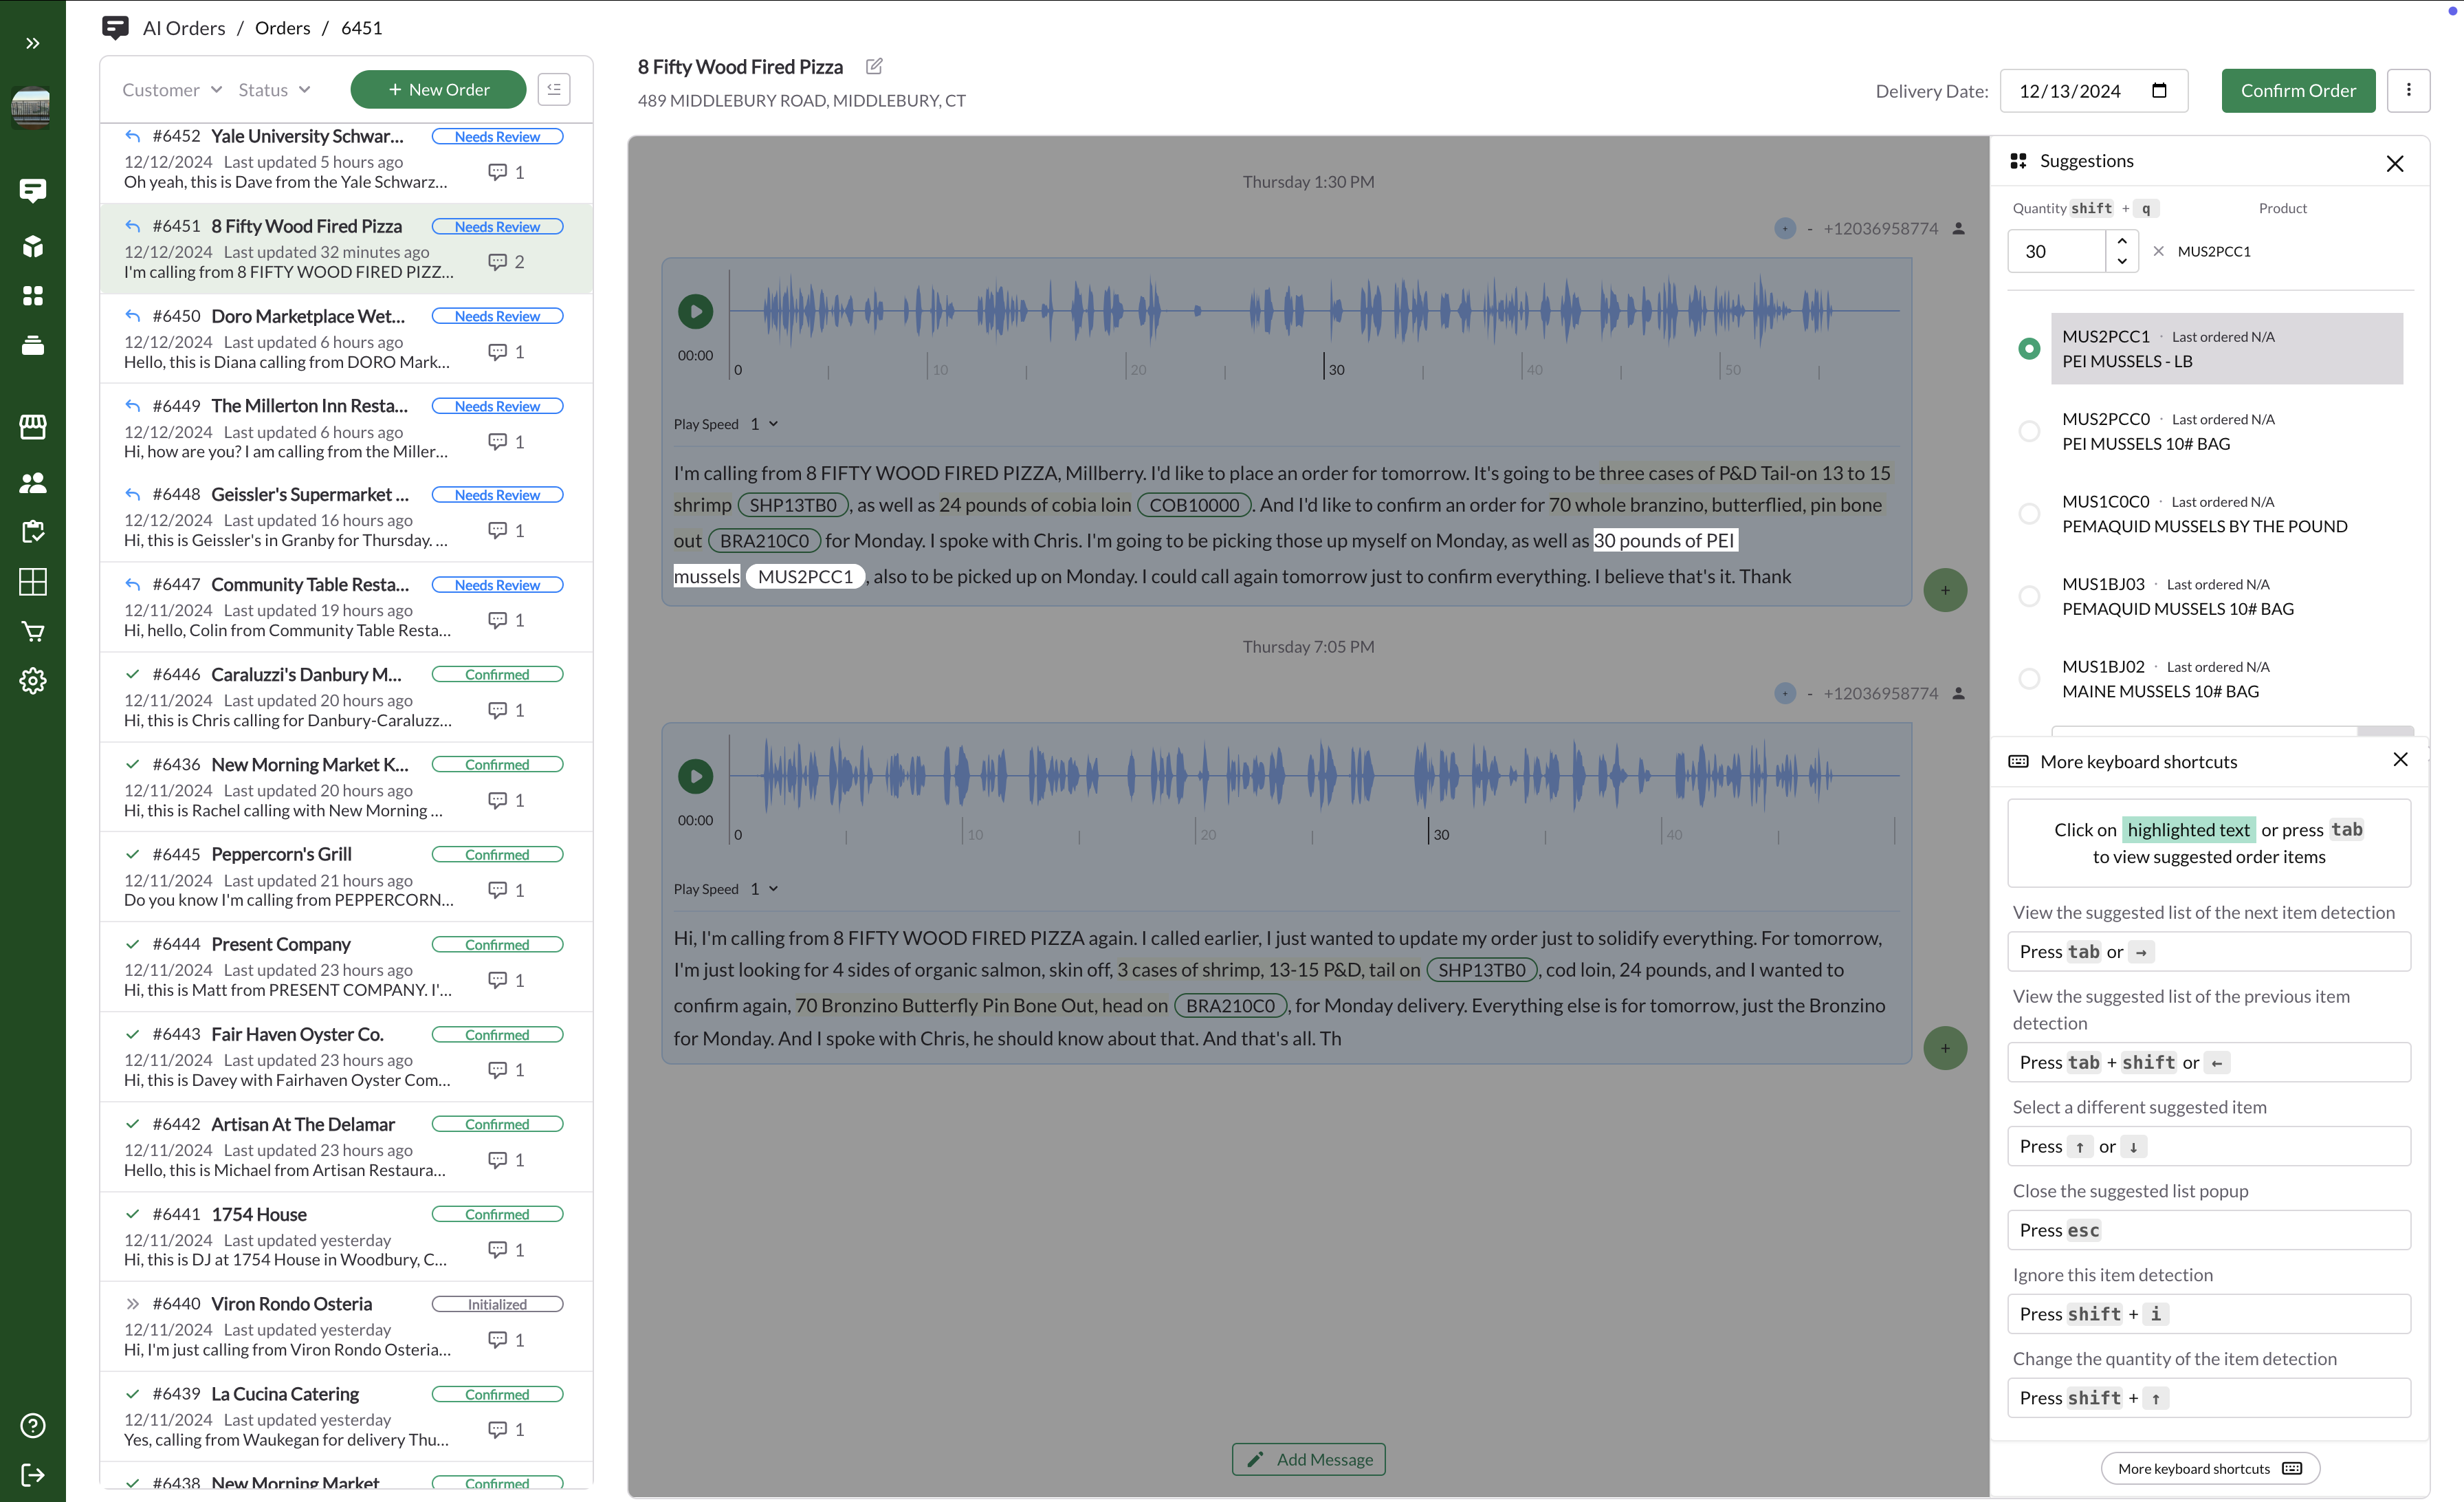Open the shopping cart icon in sidebar

coord(32,632)
